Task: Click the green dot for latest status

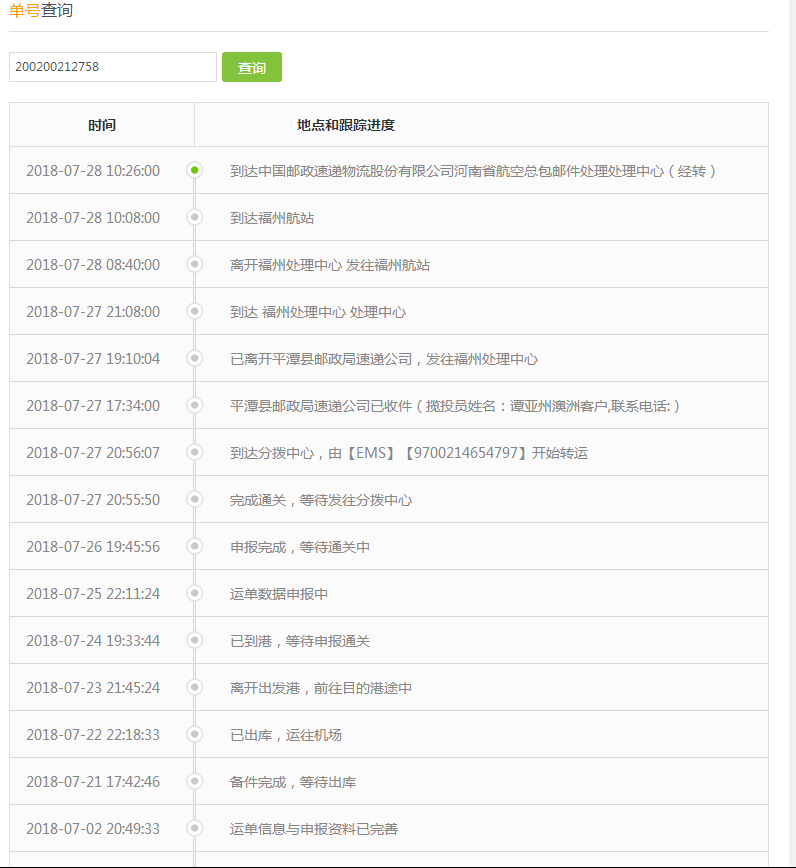Action: (195, 170)
